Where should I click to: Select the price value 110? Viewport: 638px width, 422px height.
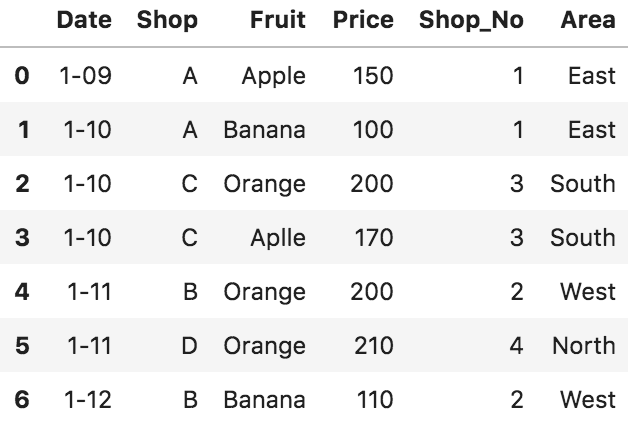click(375, 400)
